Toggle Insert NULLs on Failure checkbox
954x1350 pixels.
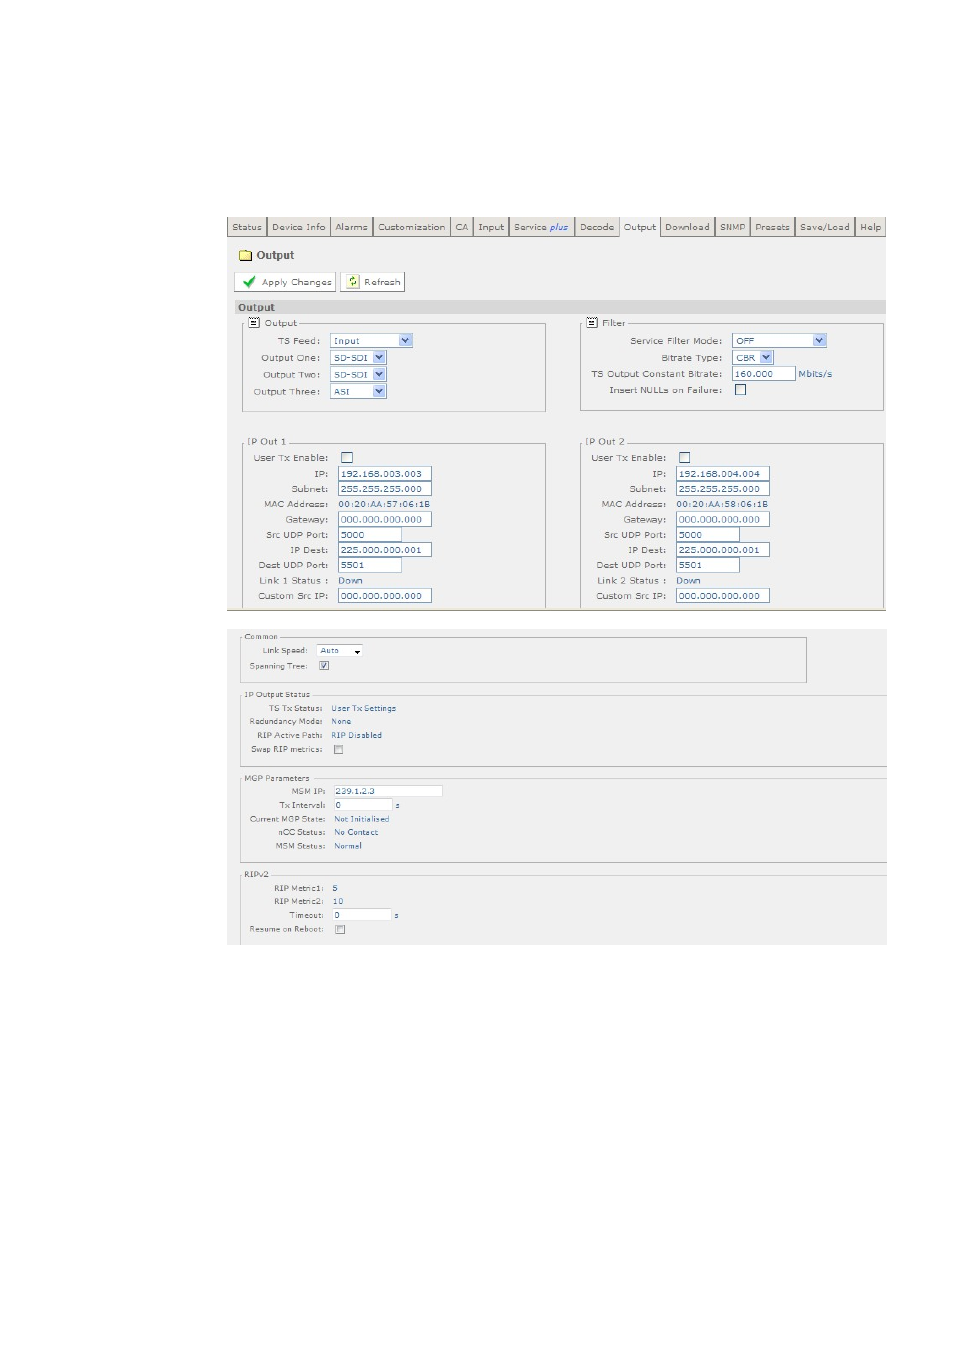click(741, 390)
